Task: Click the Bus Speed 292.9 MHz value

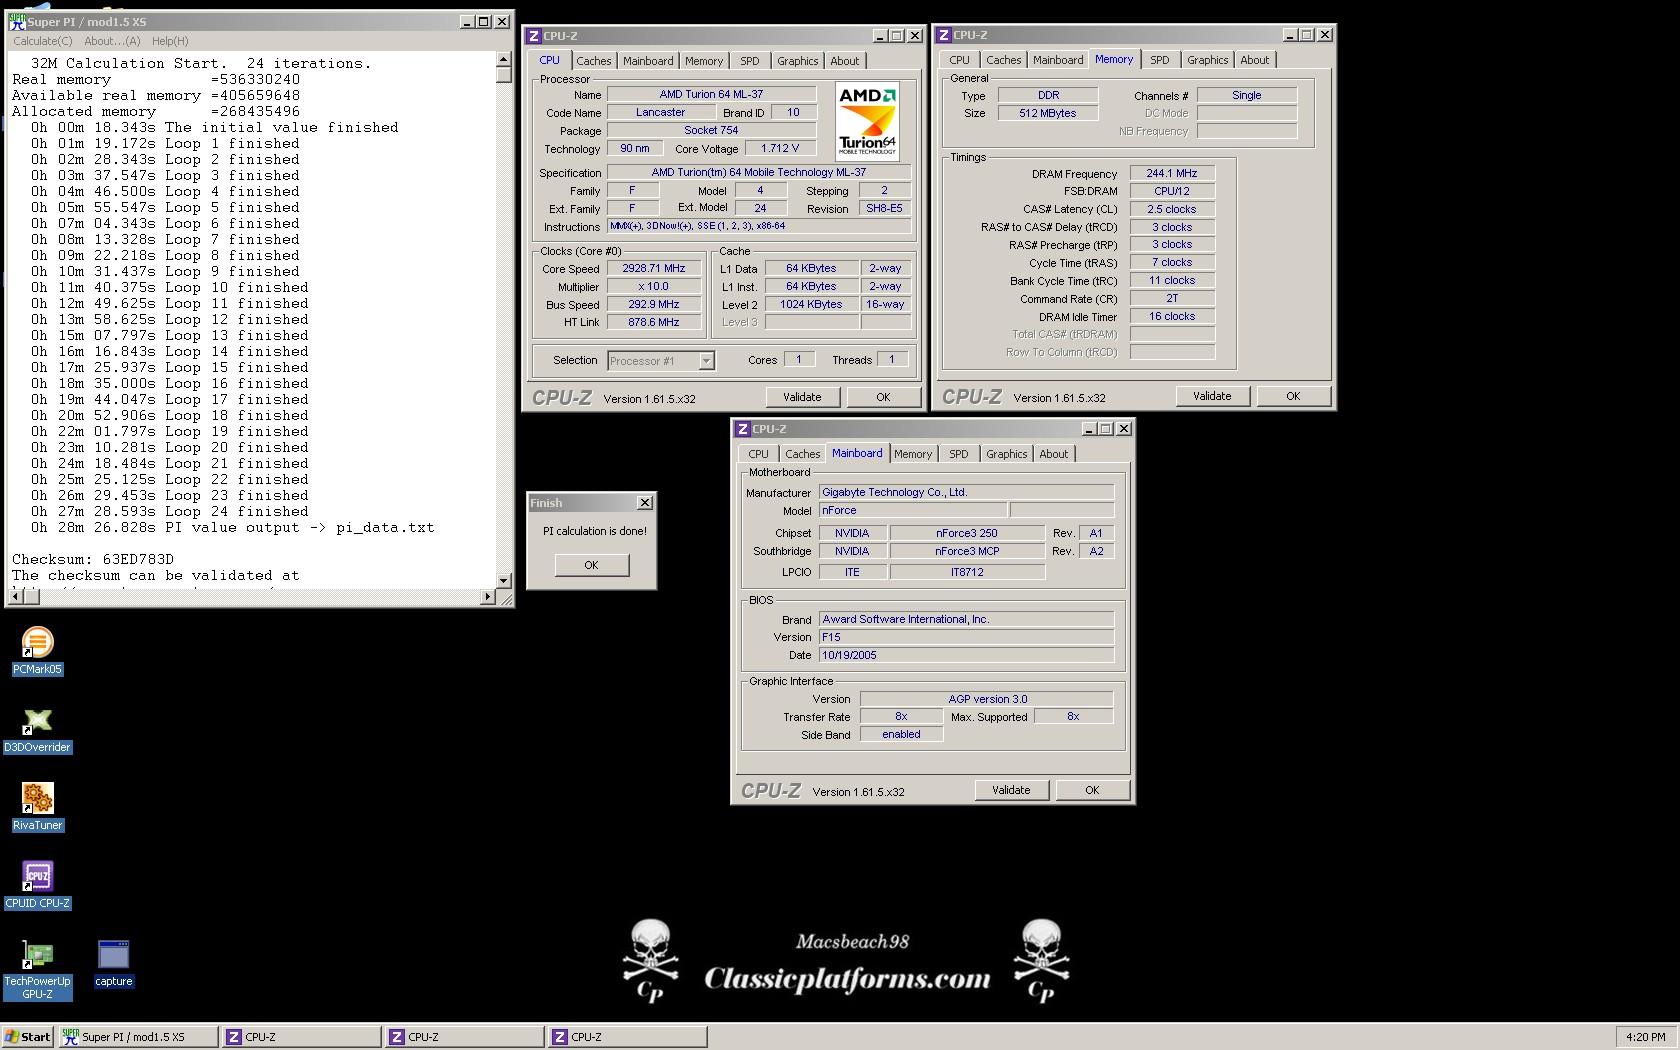Action: pyautogui.click(x=654, y=305)
